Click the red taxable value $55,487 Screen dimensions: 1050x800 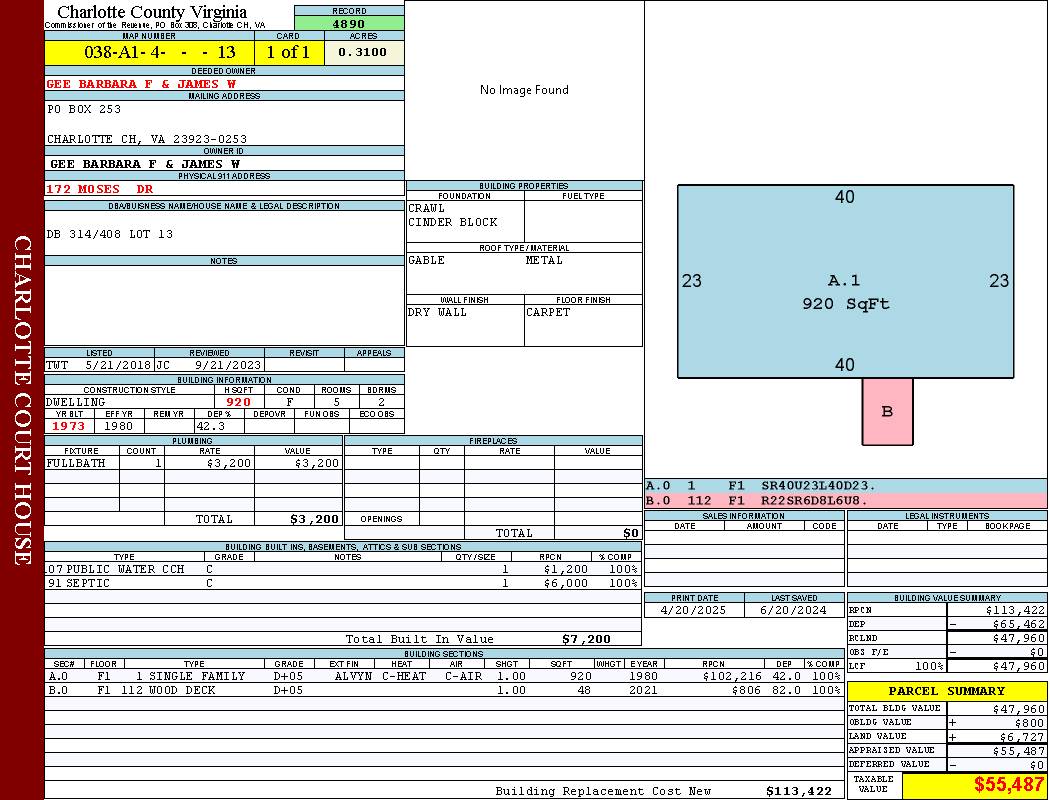1008,785
